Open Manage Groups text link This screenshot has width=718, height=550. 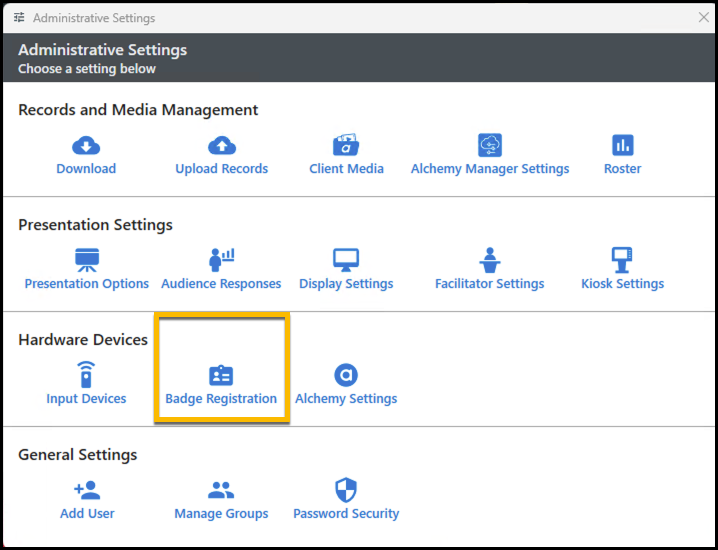tap(221, 514)
